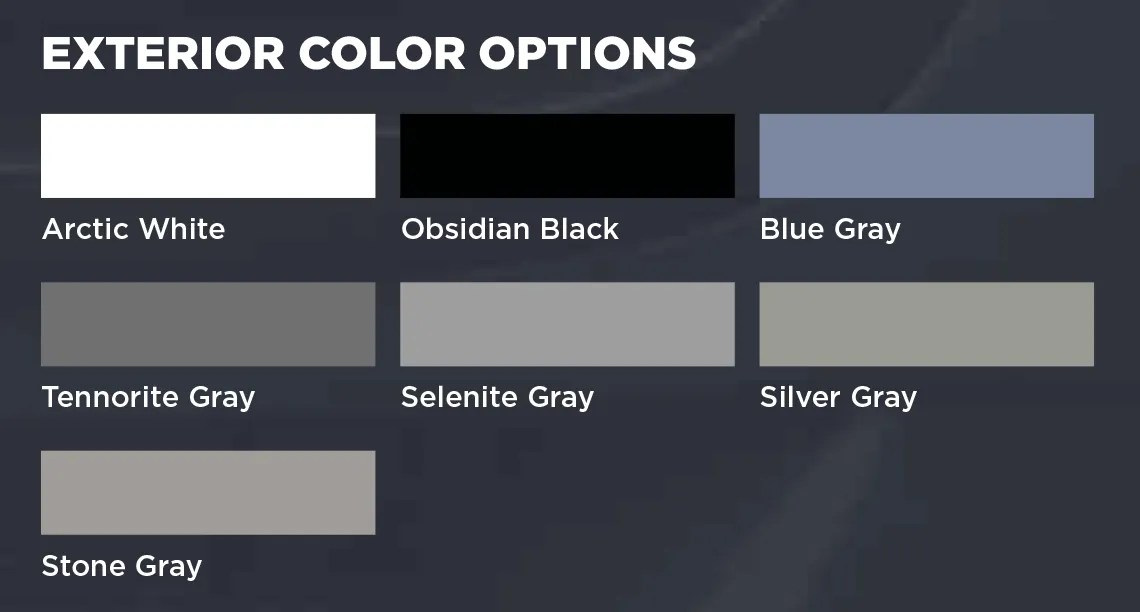Click the word "Tennorite" under the dark gray swatch
This screenshot has height=612, width=1140.
[100, 397]
